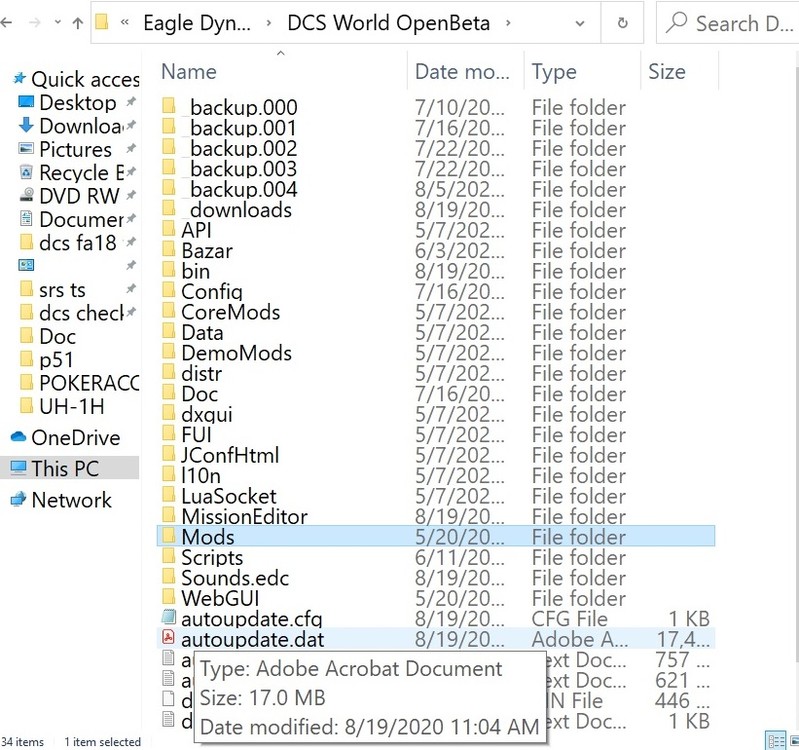The image size is (799, 750).
Task: Click the Scripts folder icon
Action: [169, 556]
